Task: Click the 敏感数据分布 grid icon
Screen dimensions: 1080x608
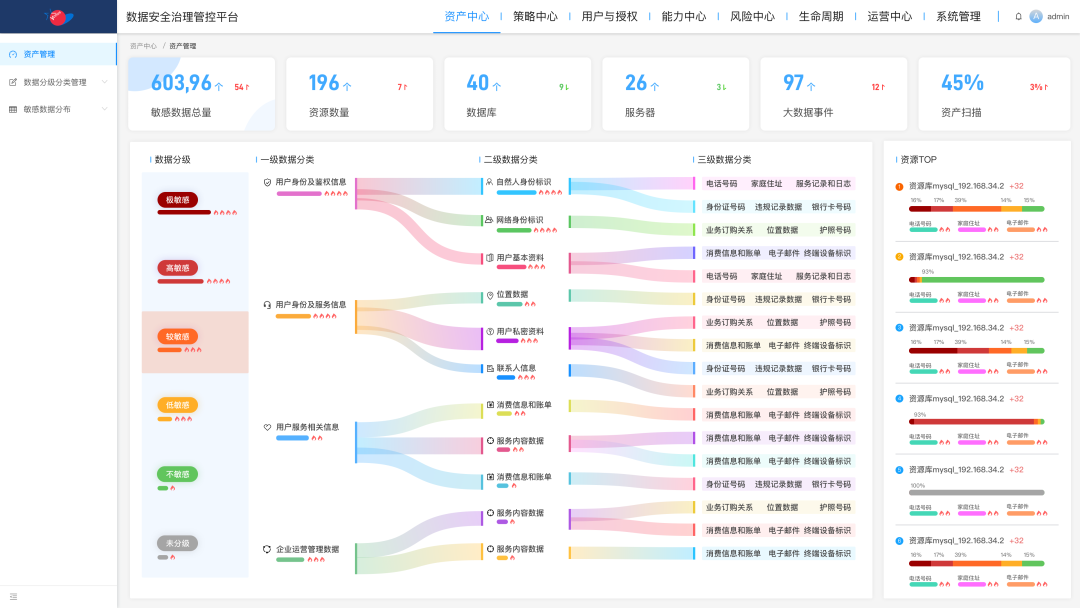Action: click(x=11, y=111)
